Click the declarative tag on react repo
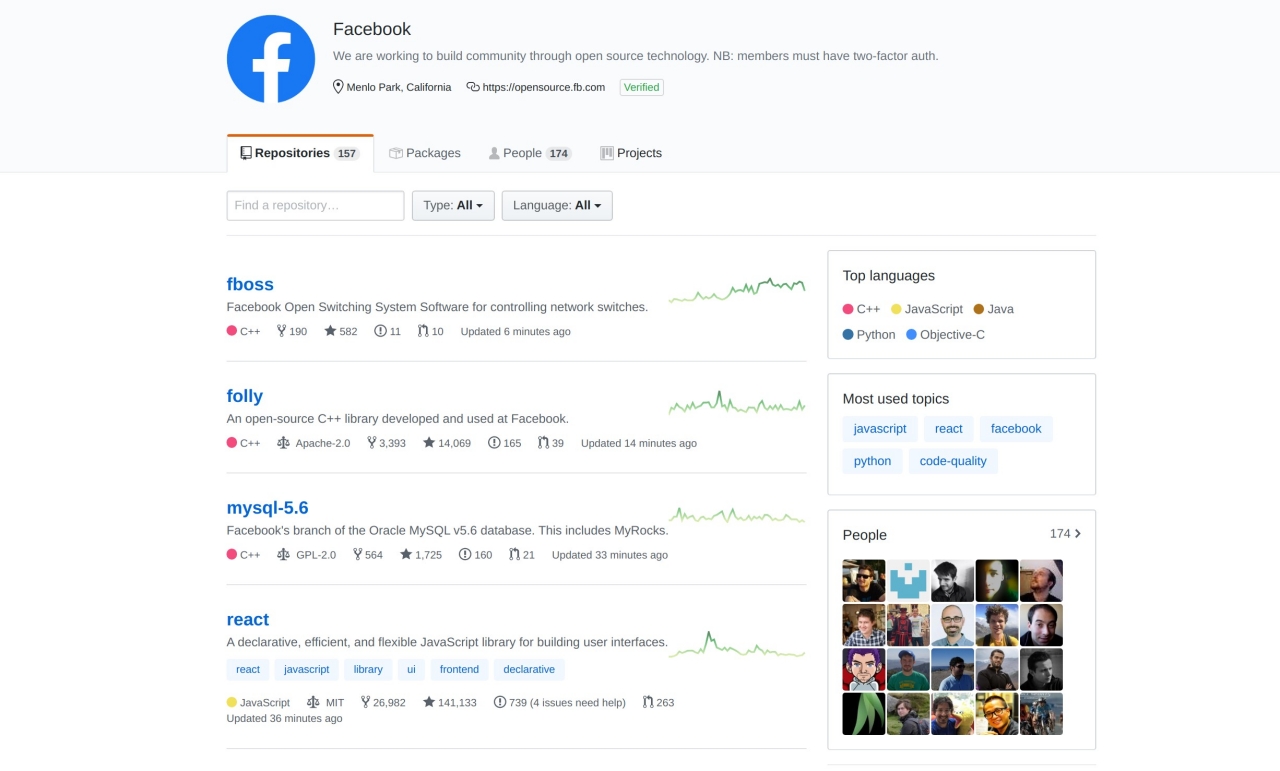The image size is (1280, 771). [x=529, y=670]
